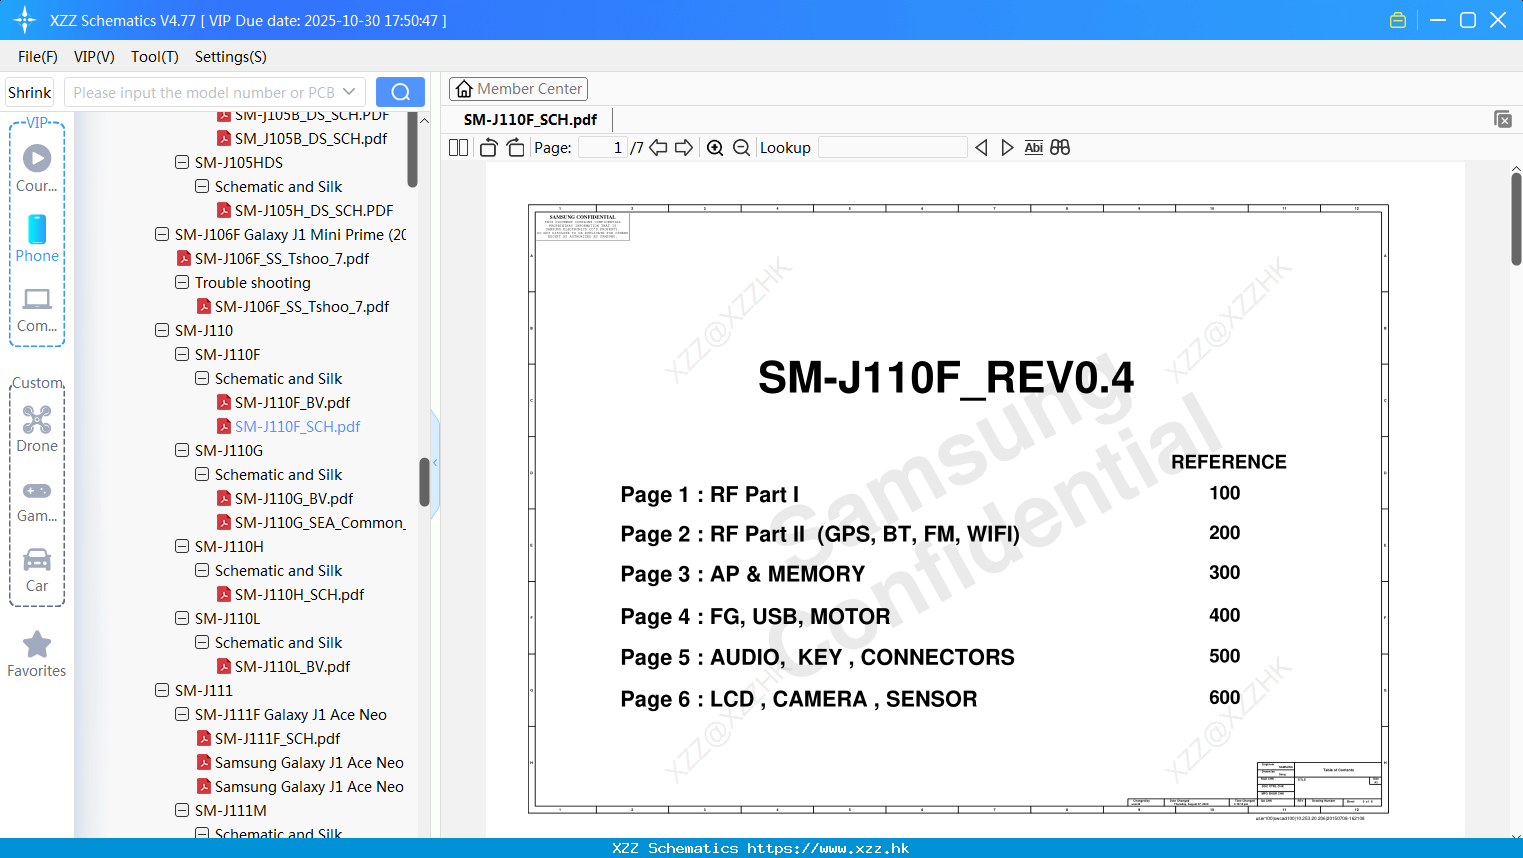Collapse the SM-J111 node
The width and height of the screenshot is (1523, 858).
tap(162, 690)
